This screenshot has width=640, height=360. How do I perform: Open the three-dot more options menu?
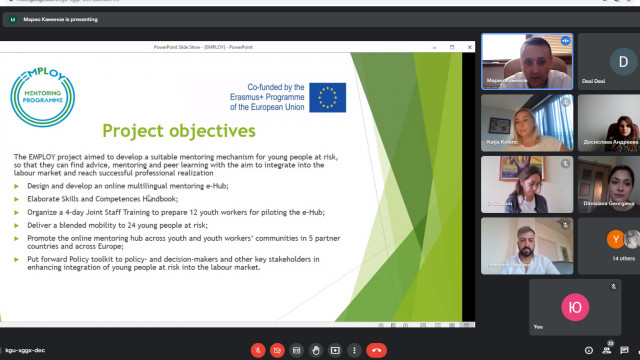[x=354, y=350]
